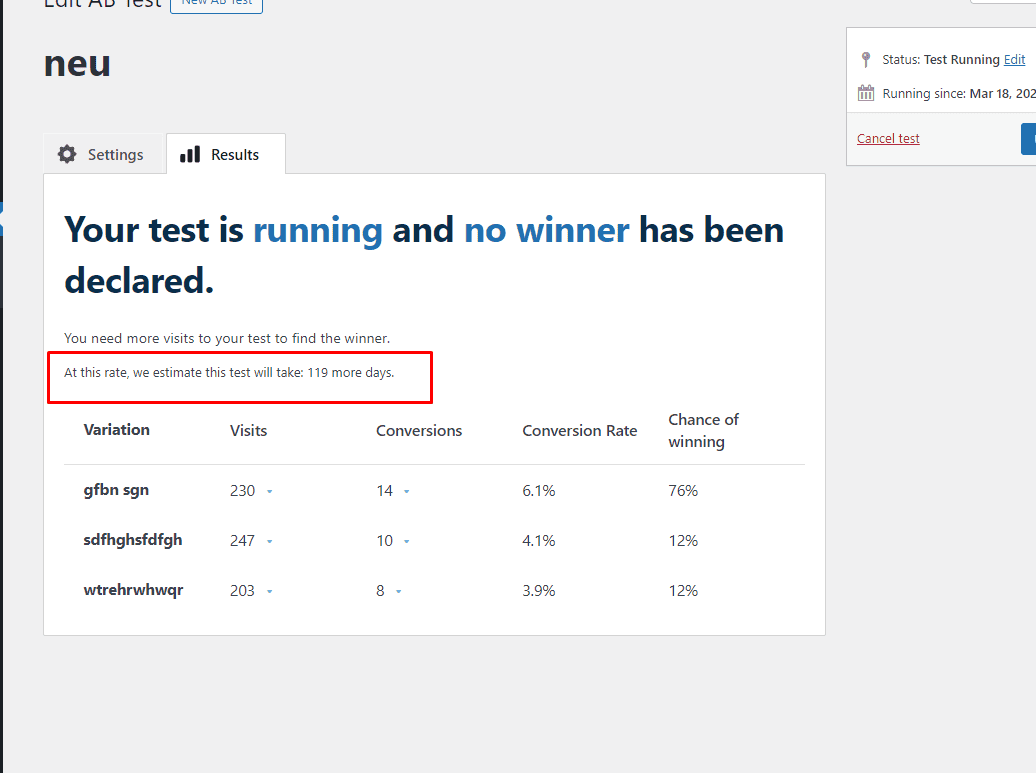
Task: Select the variation named gfbn sgn
Action: coord(116,491)
